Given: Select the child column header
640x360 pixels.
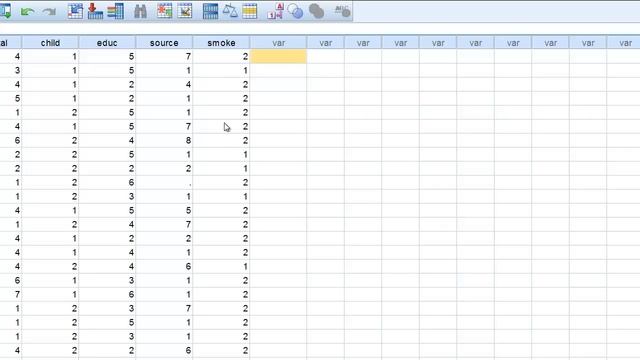Looking at the screenshot, I should coord(50,43).
